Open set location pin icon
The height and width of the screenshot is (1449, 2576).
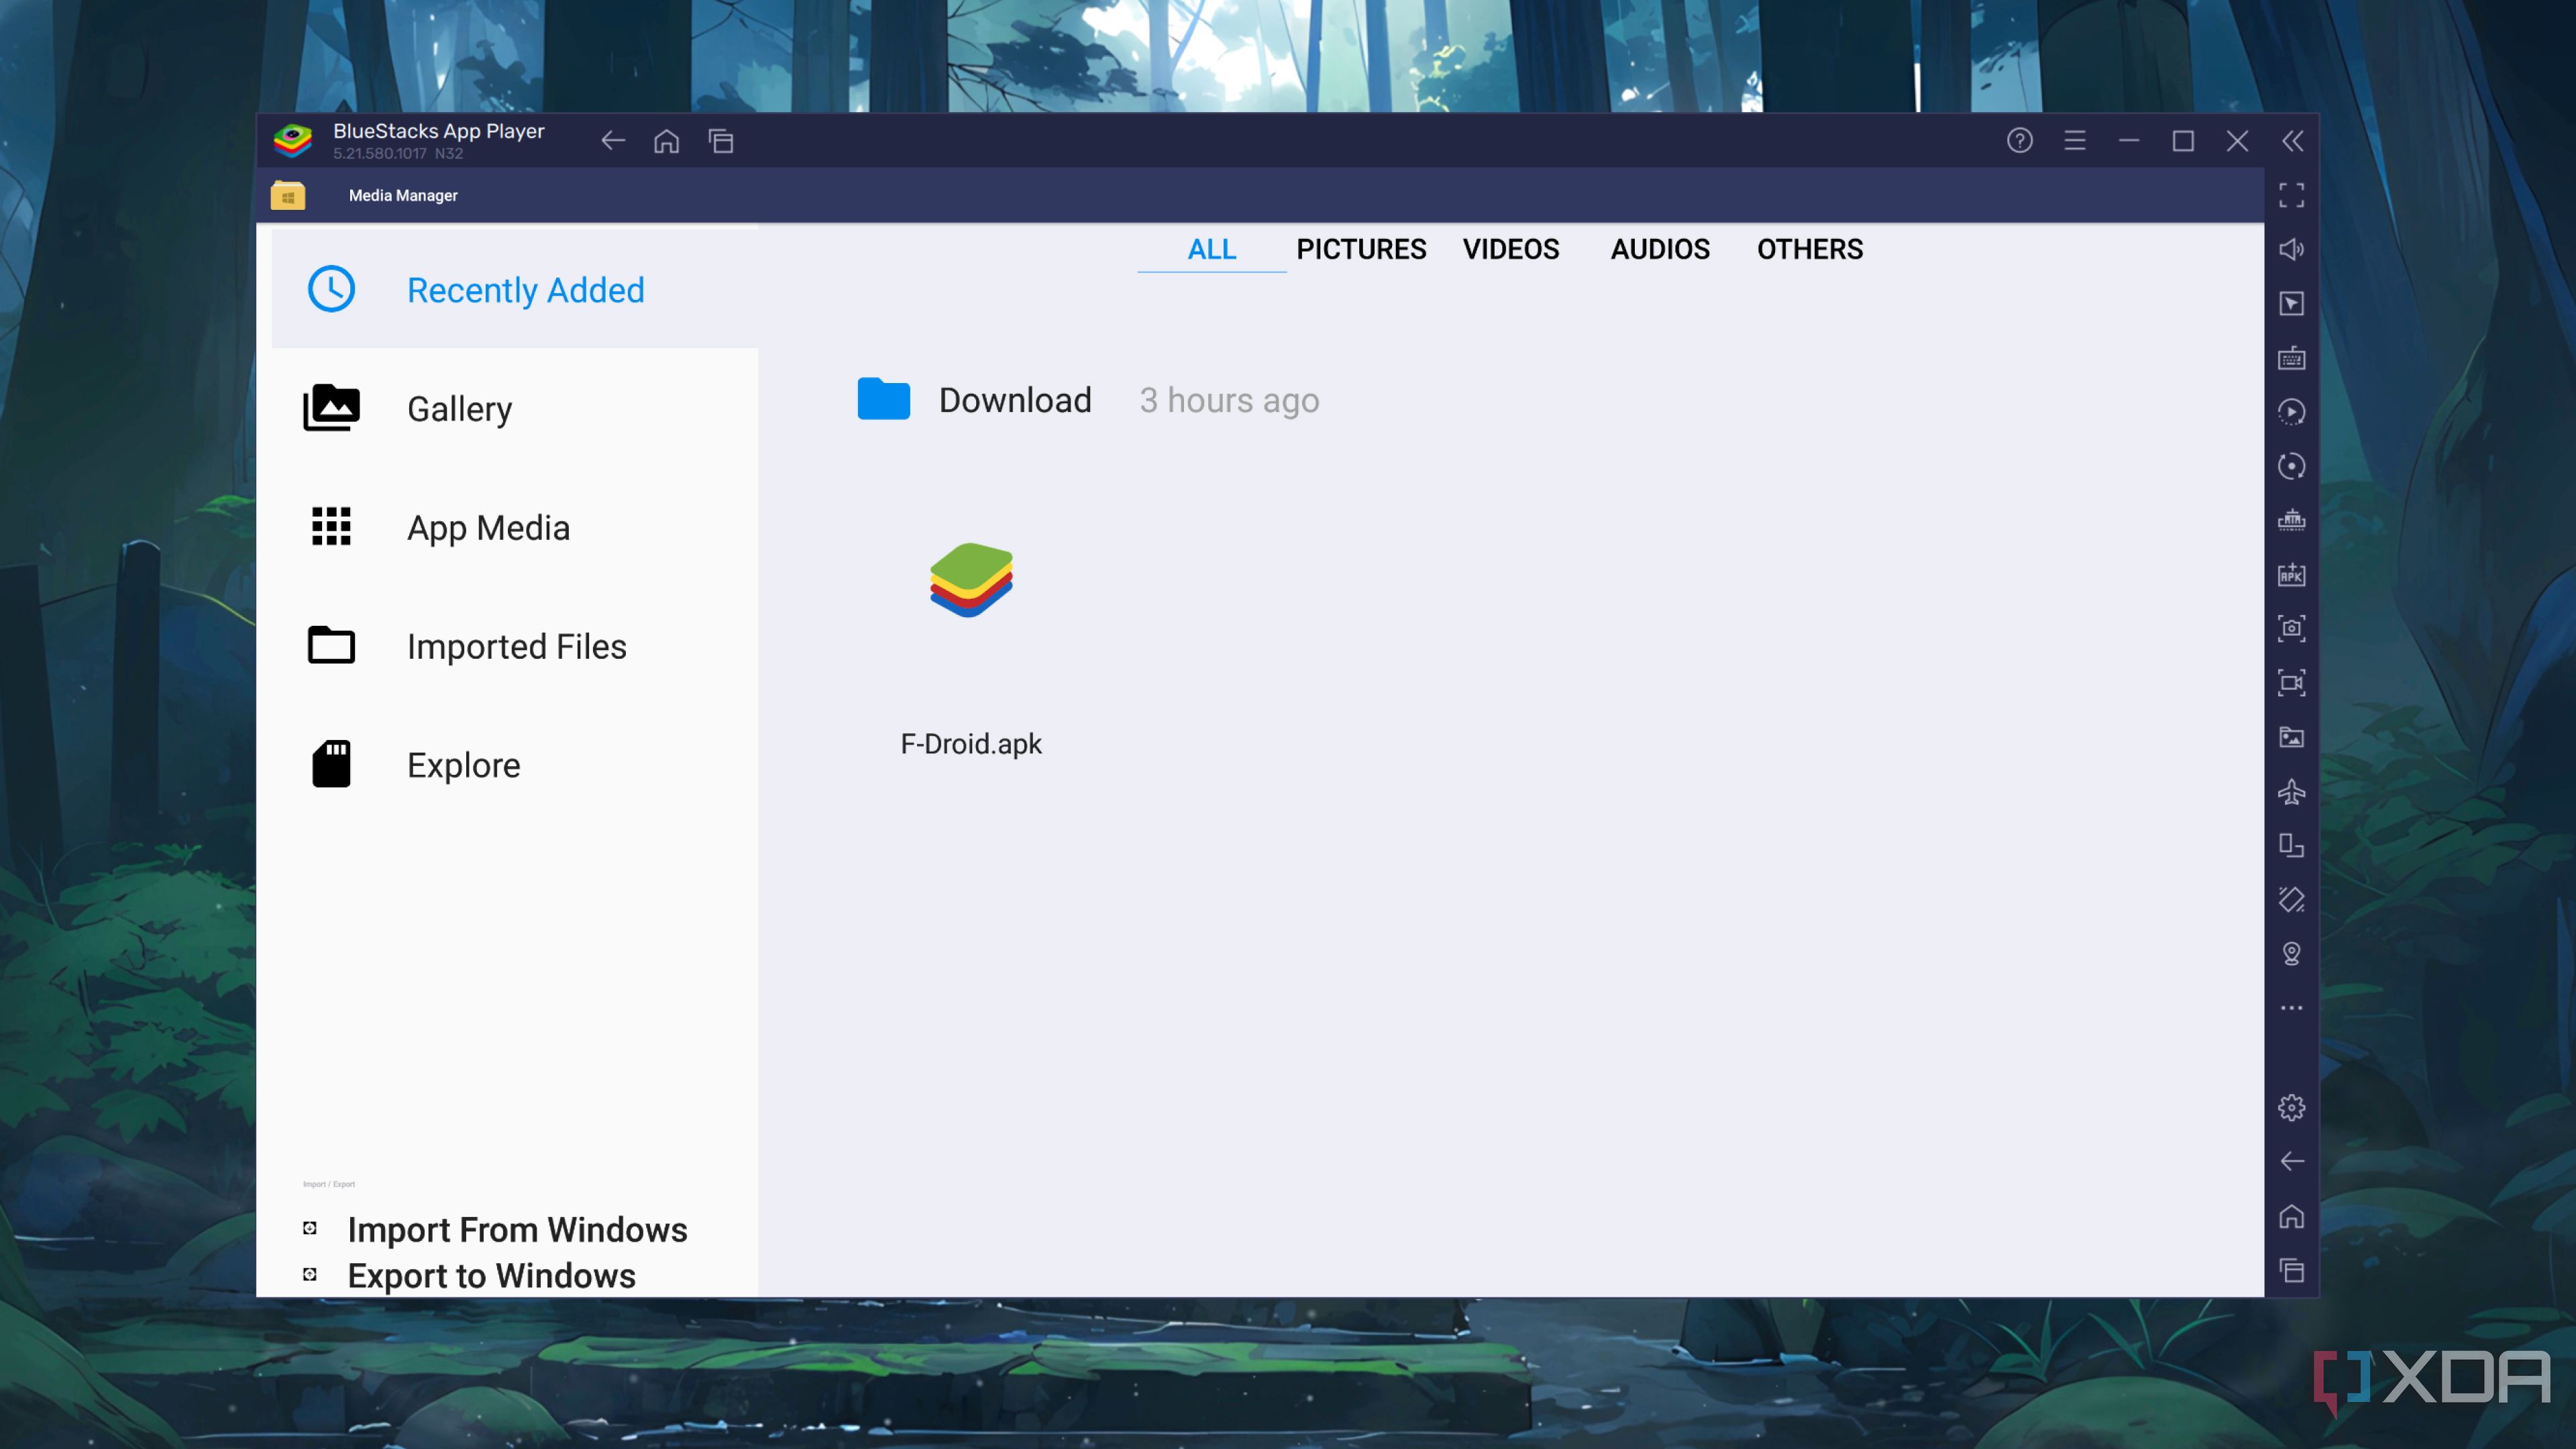[2292, 953]
